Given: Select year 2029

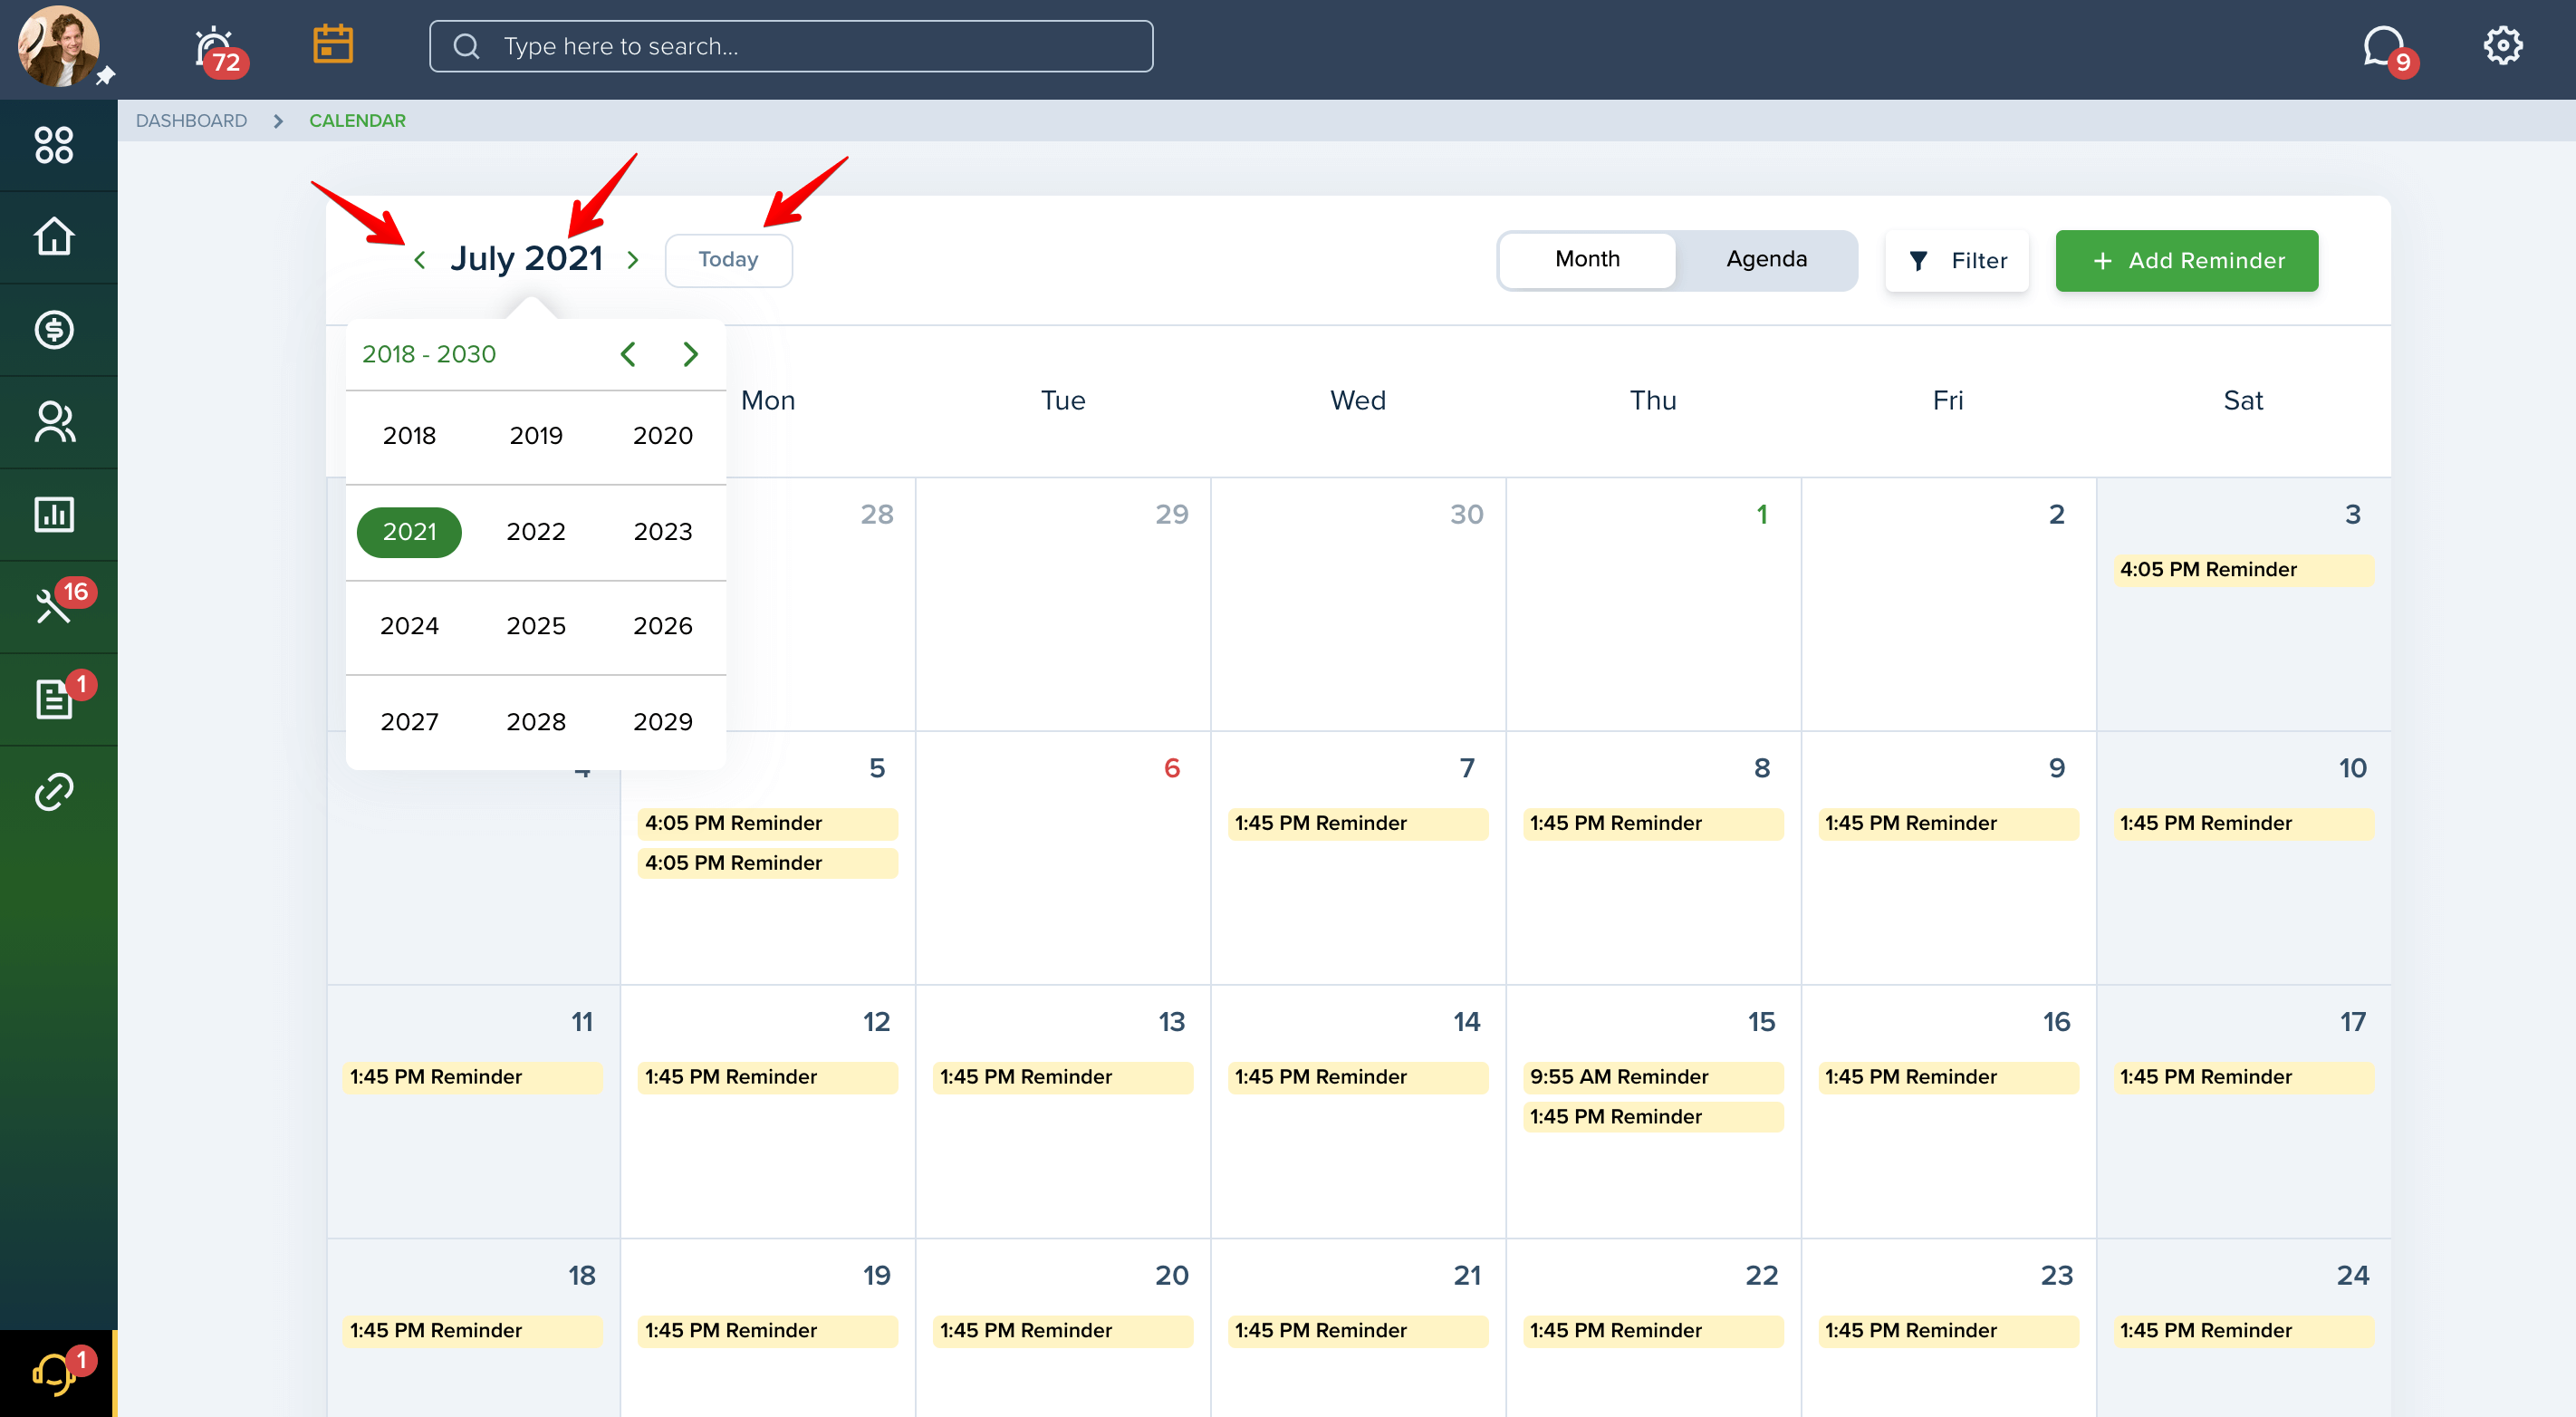Looking at the screenshot, I should 662,722.
